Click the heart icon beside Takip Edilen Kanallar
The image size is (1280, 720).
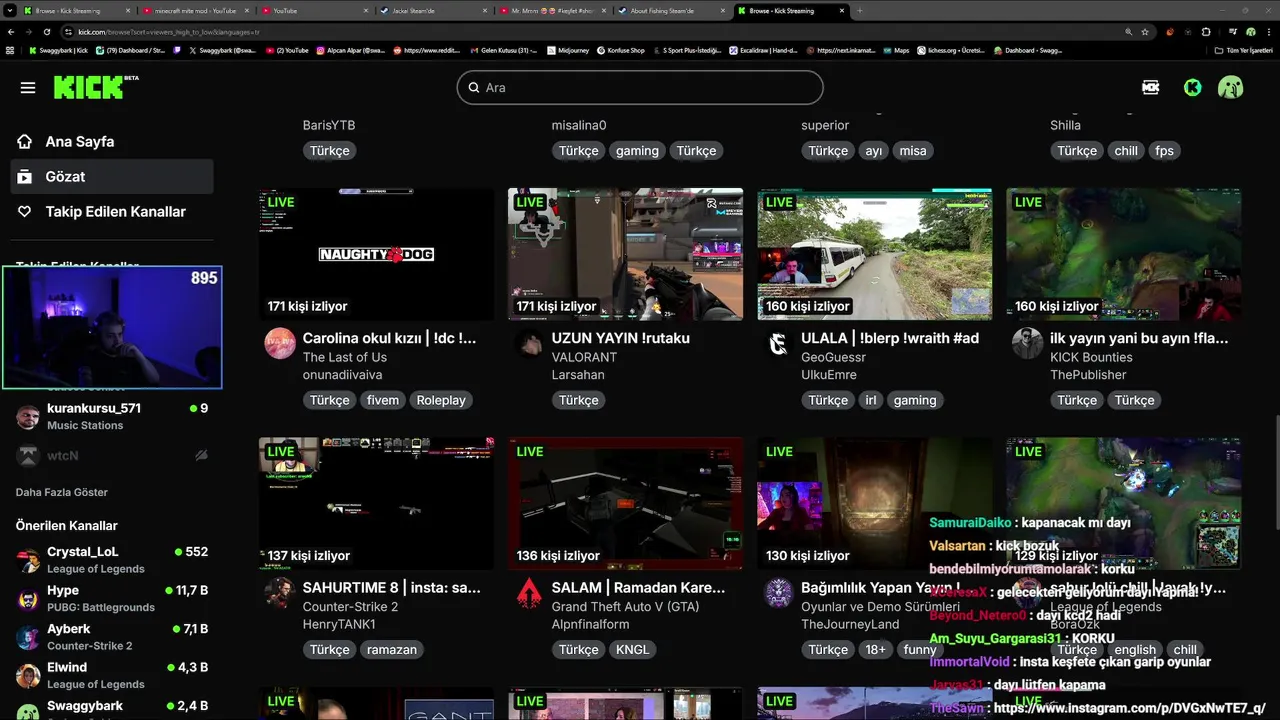click(25, 212)
